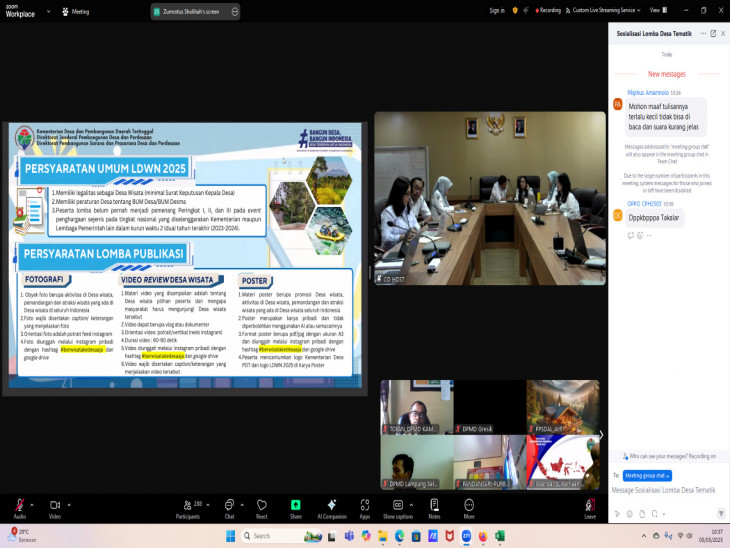The width and height of the screenshot is (730, 548).
Task: Toggle camera with the Video button
Action: point(55,508)
